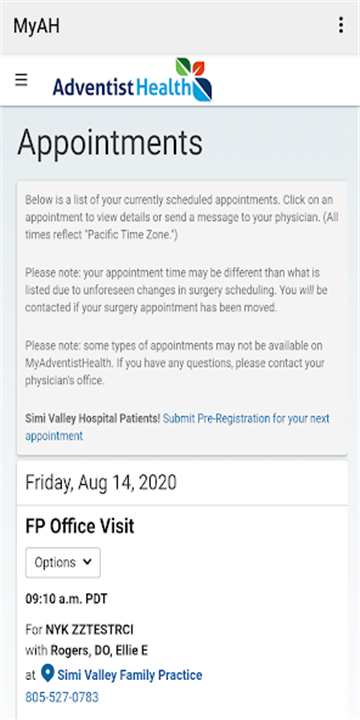Viewport: 360px width, 720px height.
Task: Tap the Appointments page heading
Action: [x=110, y=142]
